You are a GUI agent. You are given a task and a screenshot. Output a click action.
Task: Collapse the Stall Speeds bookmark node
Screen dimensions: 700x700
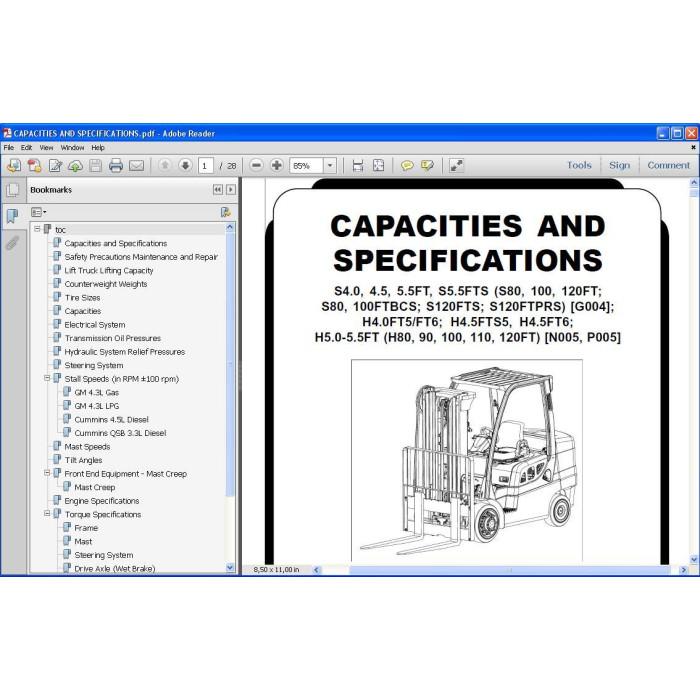tap(47, 378)
